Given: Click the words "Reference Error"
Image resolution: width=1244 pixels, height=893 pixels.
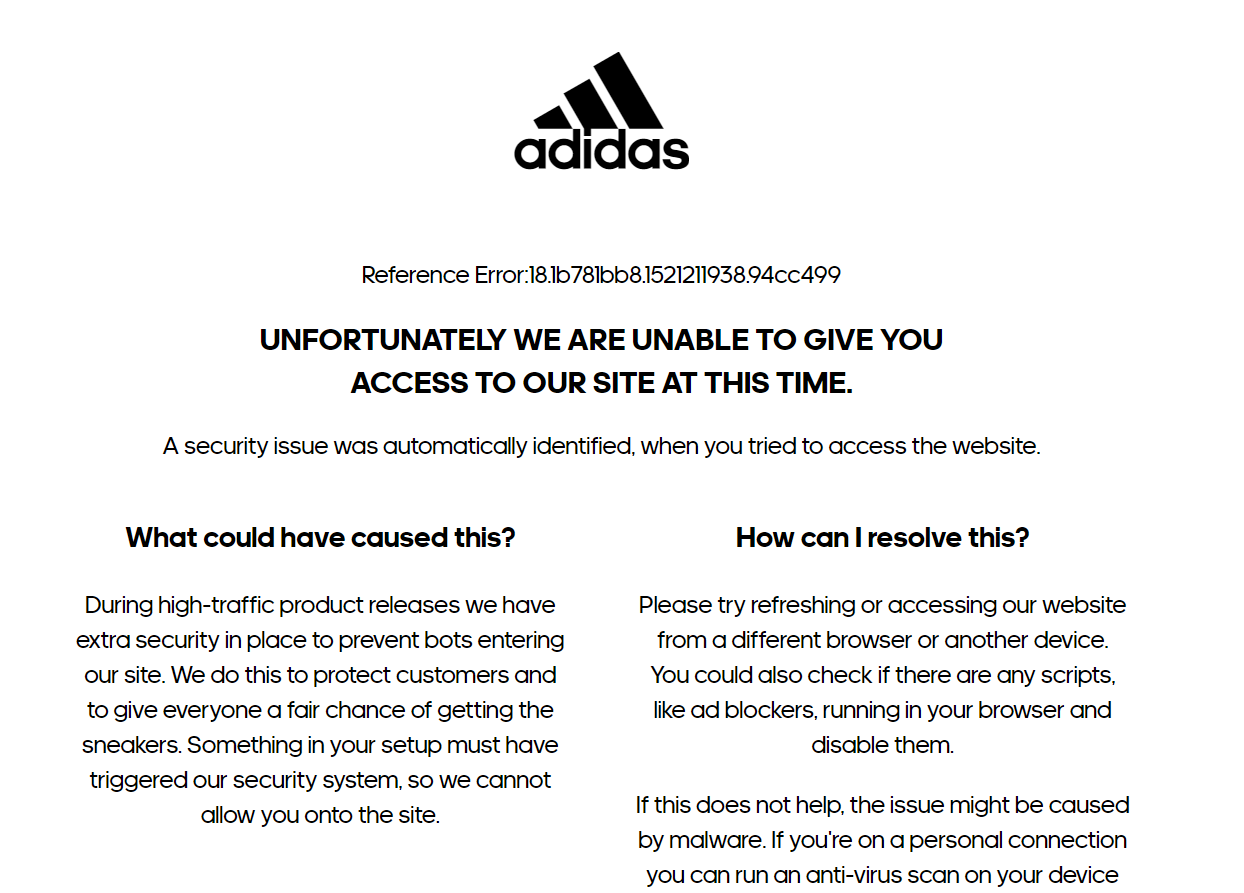Looking at the screenshot, I should 443,275.
